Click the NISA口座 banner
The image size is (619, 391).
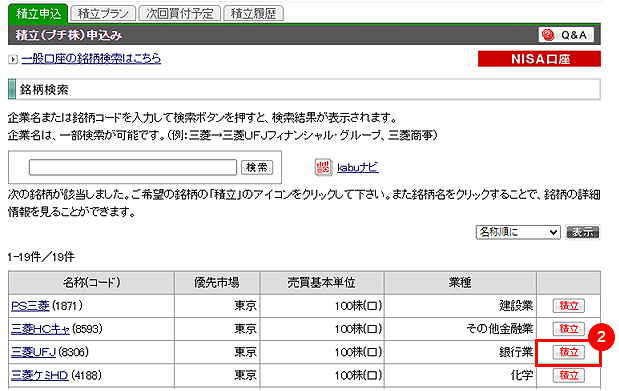coord(539,59)
